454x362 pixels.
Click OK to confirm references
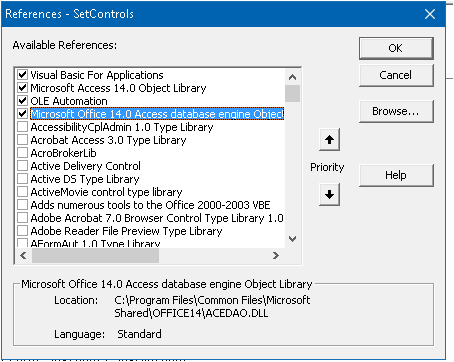point(396,48)
